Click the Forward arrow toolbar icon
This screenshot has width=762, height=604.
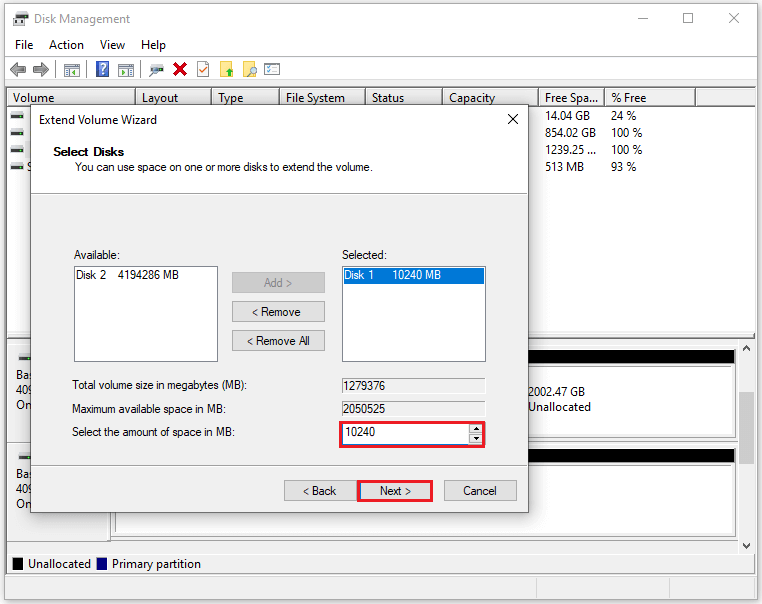[x=41, y=69]
